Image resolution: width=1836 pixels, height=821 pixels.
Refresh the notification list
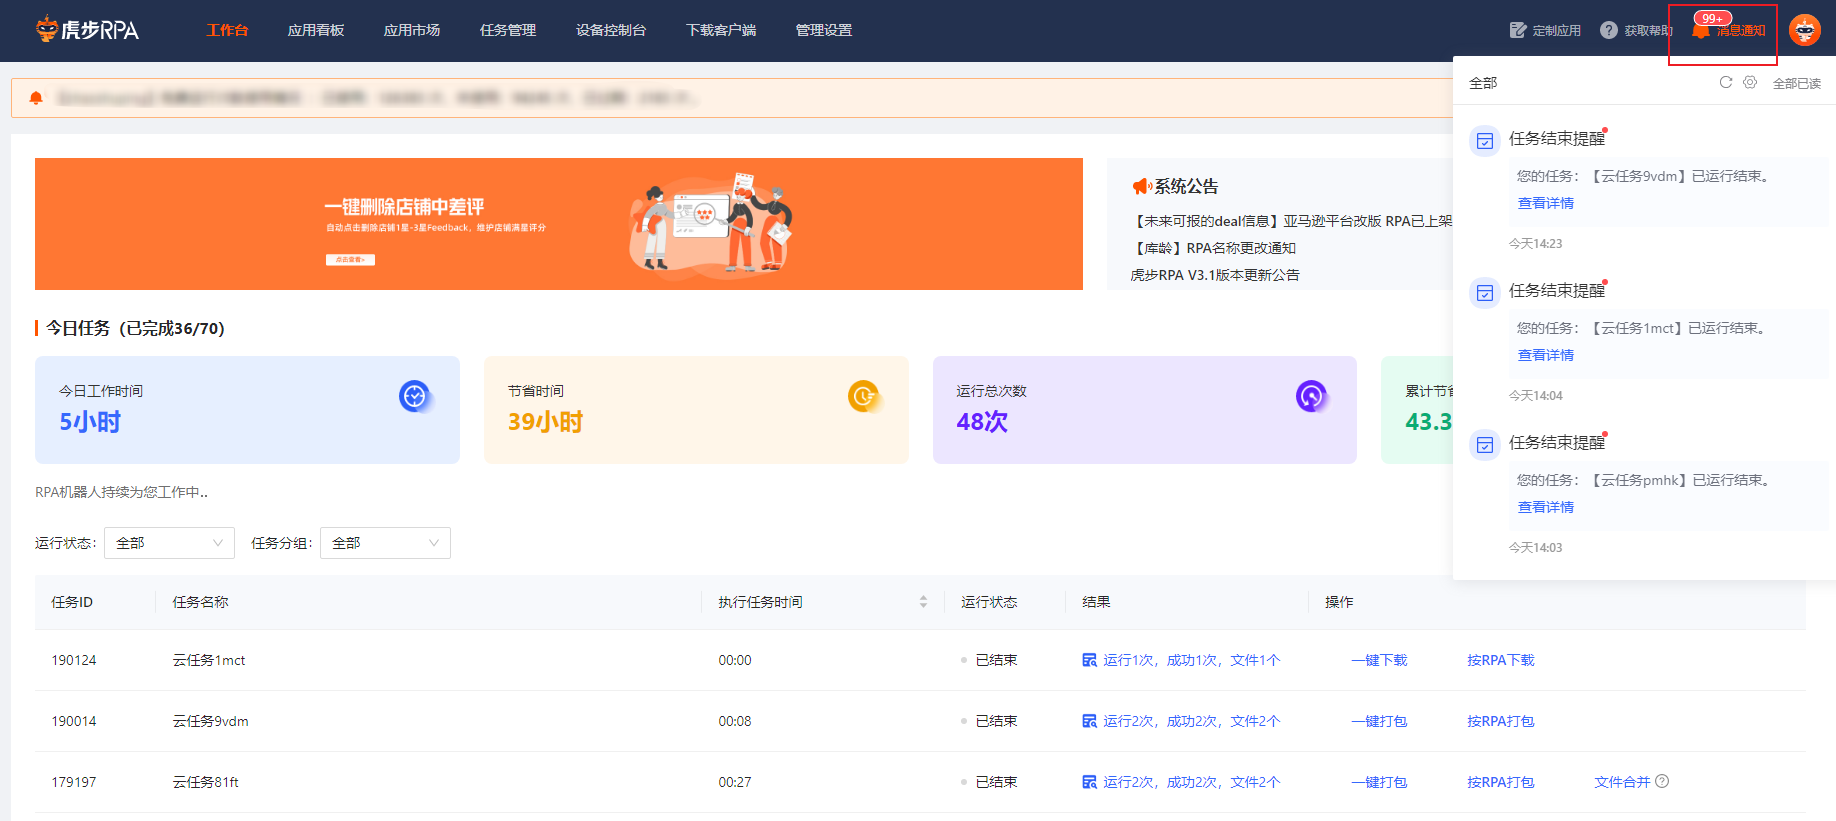click(1726, 82)
